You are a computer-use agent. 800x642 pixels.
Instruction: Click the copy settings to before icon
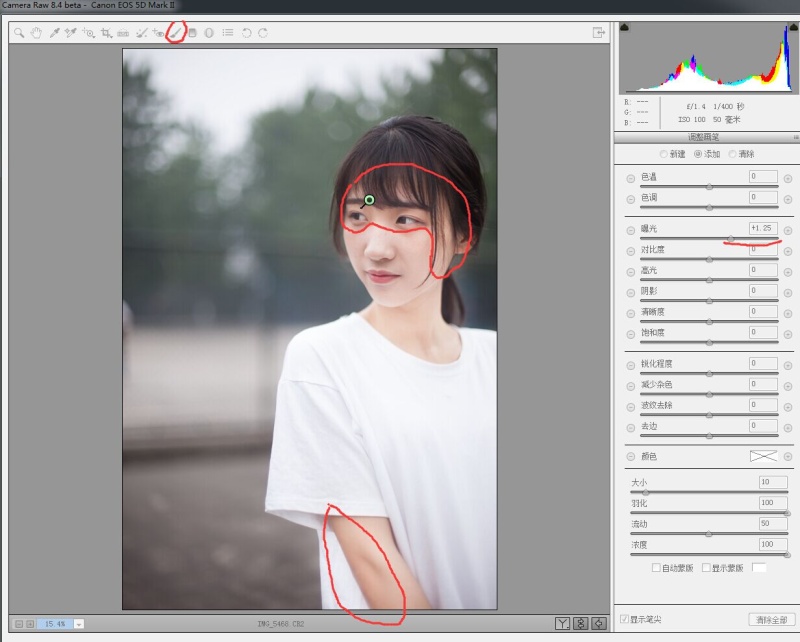click(599, 623)
